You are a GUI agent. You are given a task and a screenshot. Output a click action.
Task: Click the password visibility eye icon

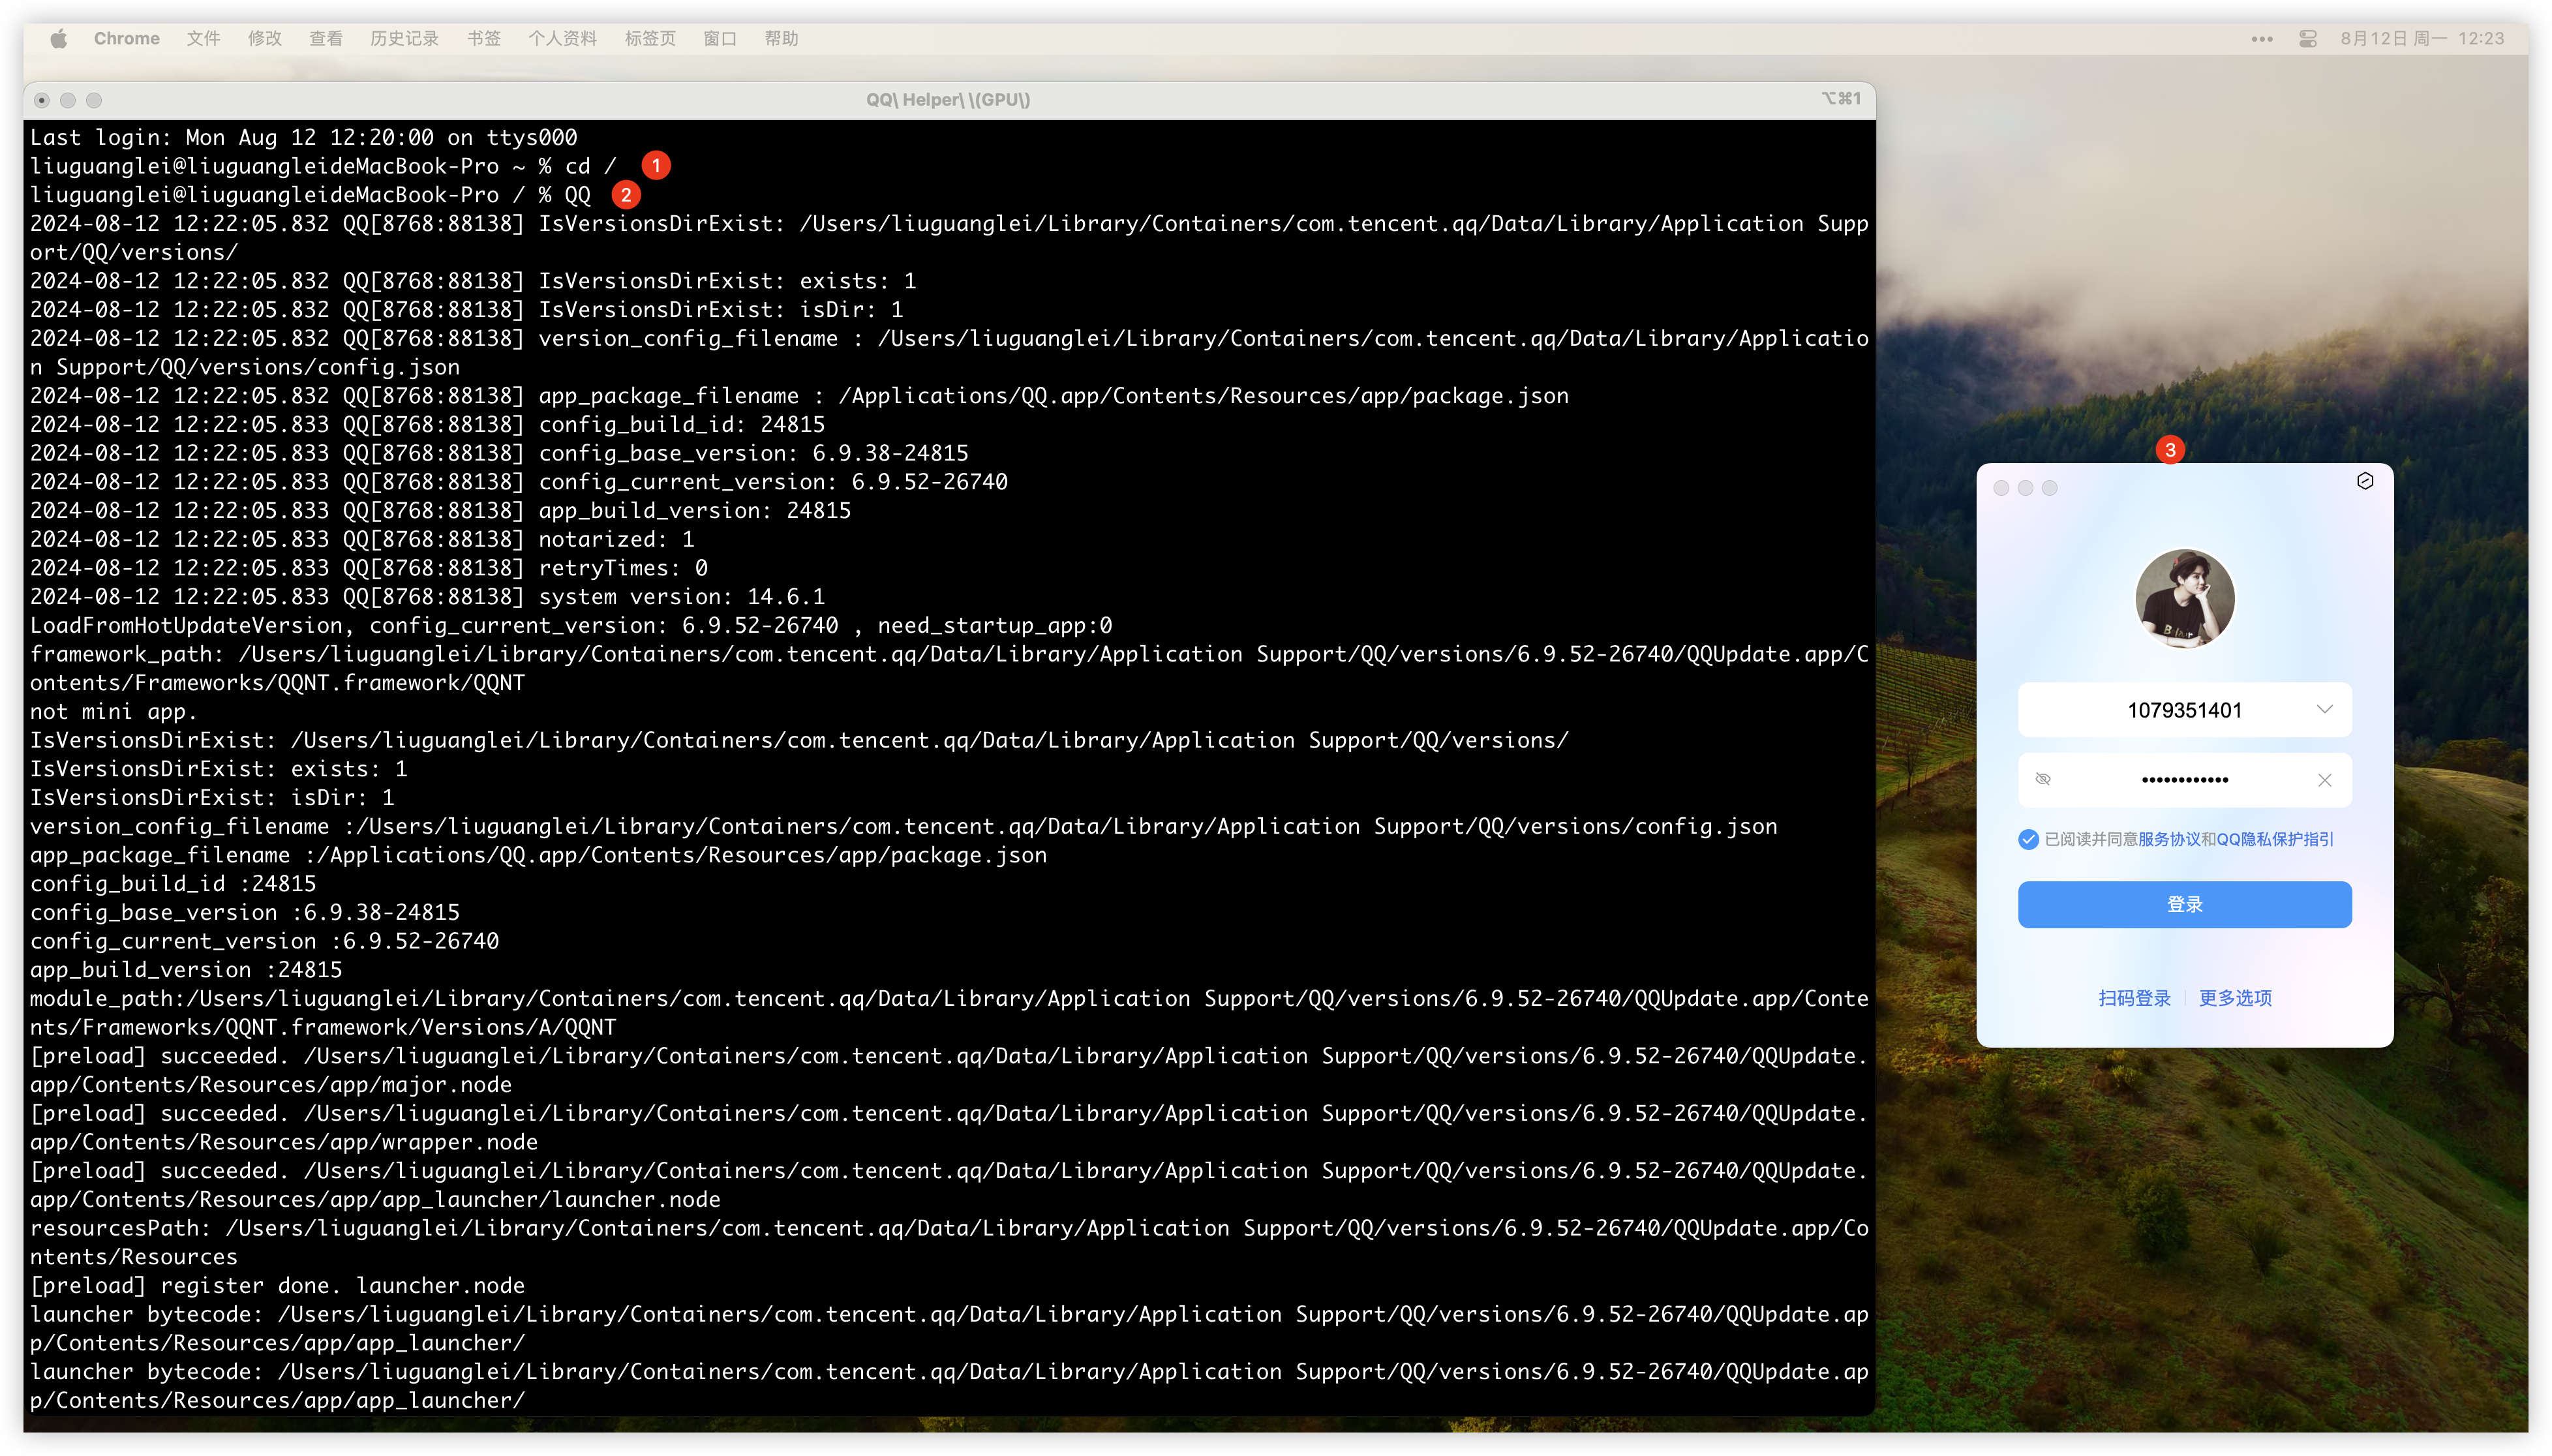point(2043,779)
